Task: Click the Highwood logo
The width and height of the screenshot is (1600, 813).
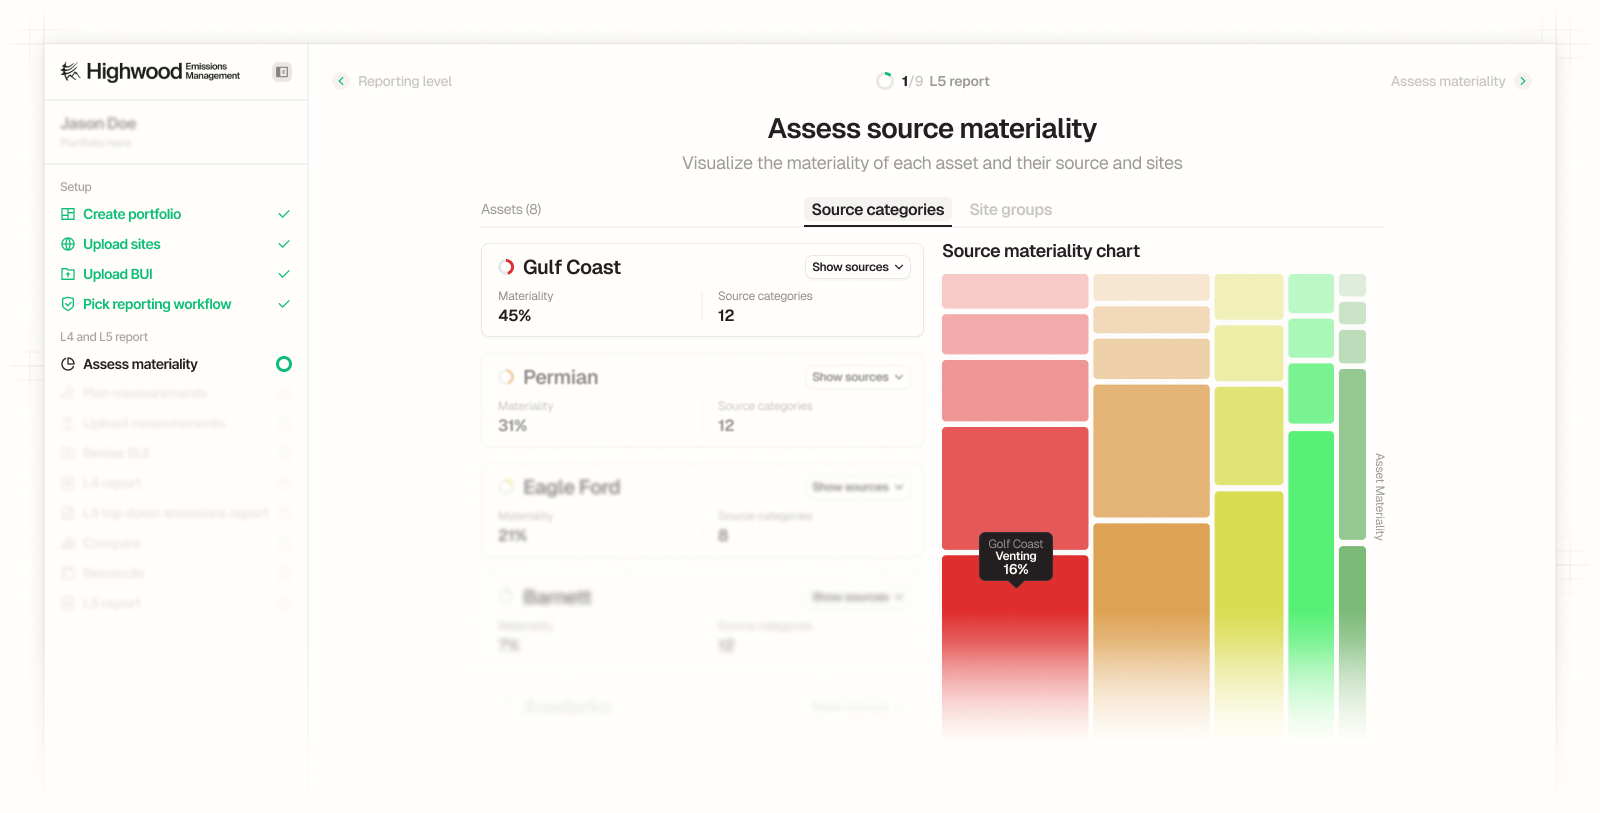Action: [150, 71]
